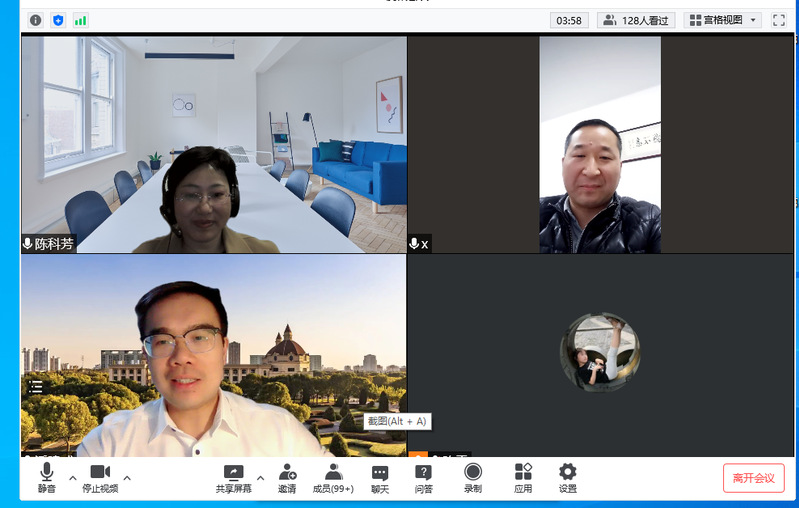
Task: Turn off camera with 停止视频
Action: pos(100,478)
